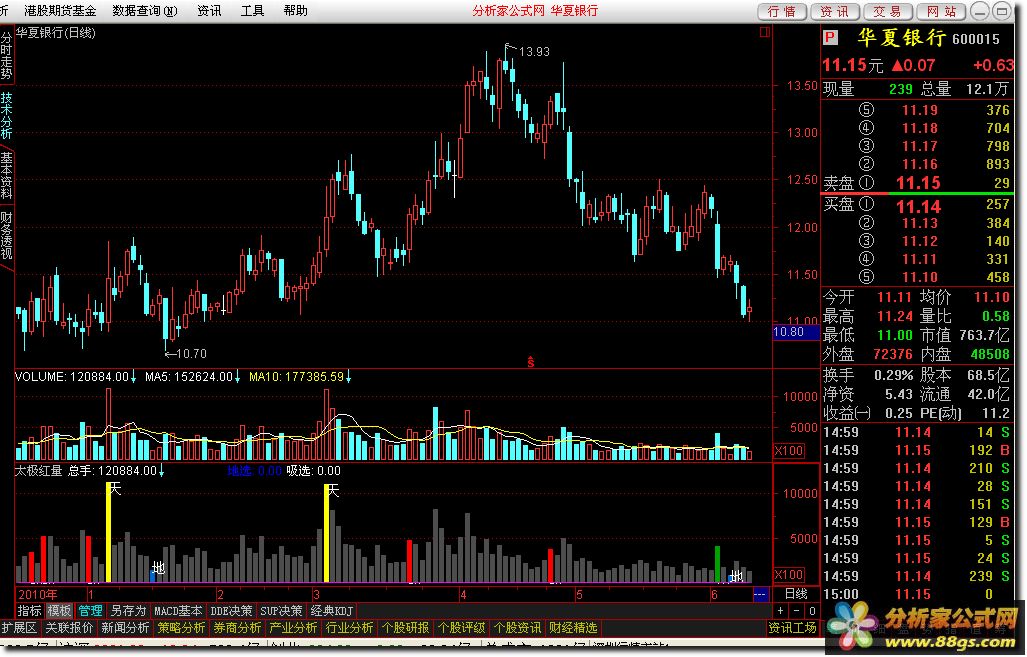Image resolution: width=1027 pixels, height=657 pixels.
Task: Click the 2010年 label on timeline
Action: point(38,595)
